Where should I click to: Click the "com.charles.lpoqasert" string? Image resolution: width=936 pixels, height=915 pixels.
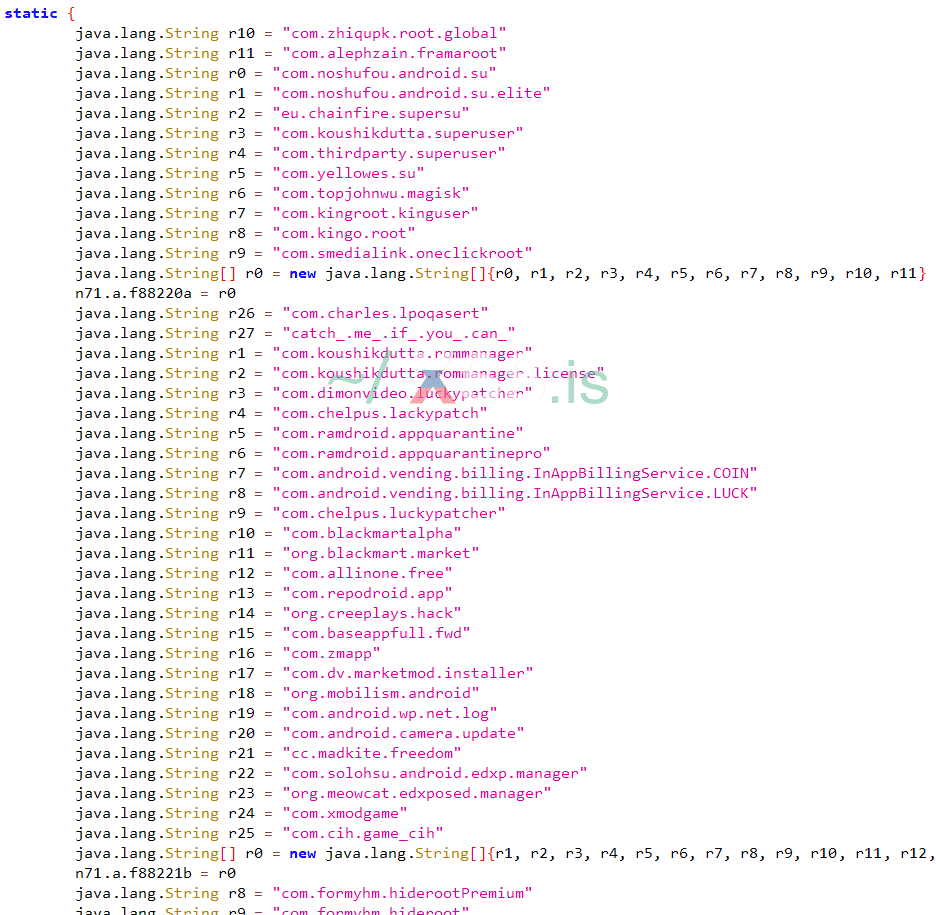[x=385, y=313]
